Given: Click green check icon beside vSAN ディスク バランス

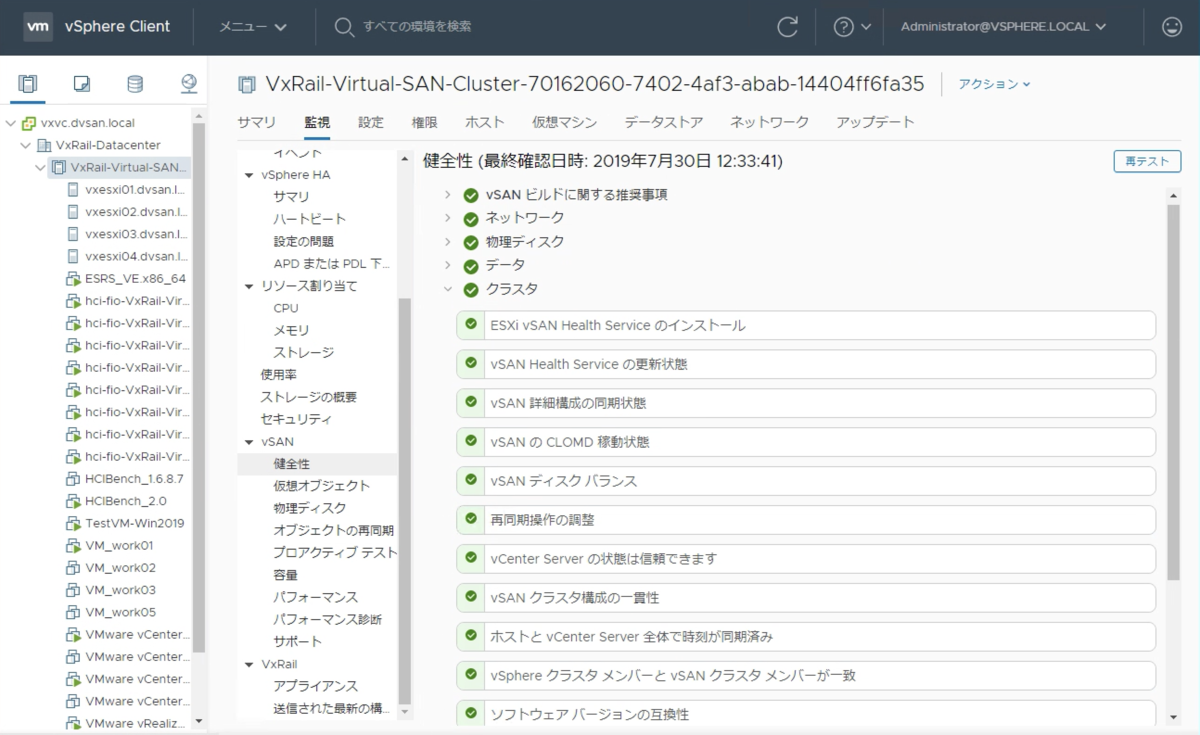Looking at the screenshot, I should tap(470, 480).
